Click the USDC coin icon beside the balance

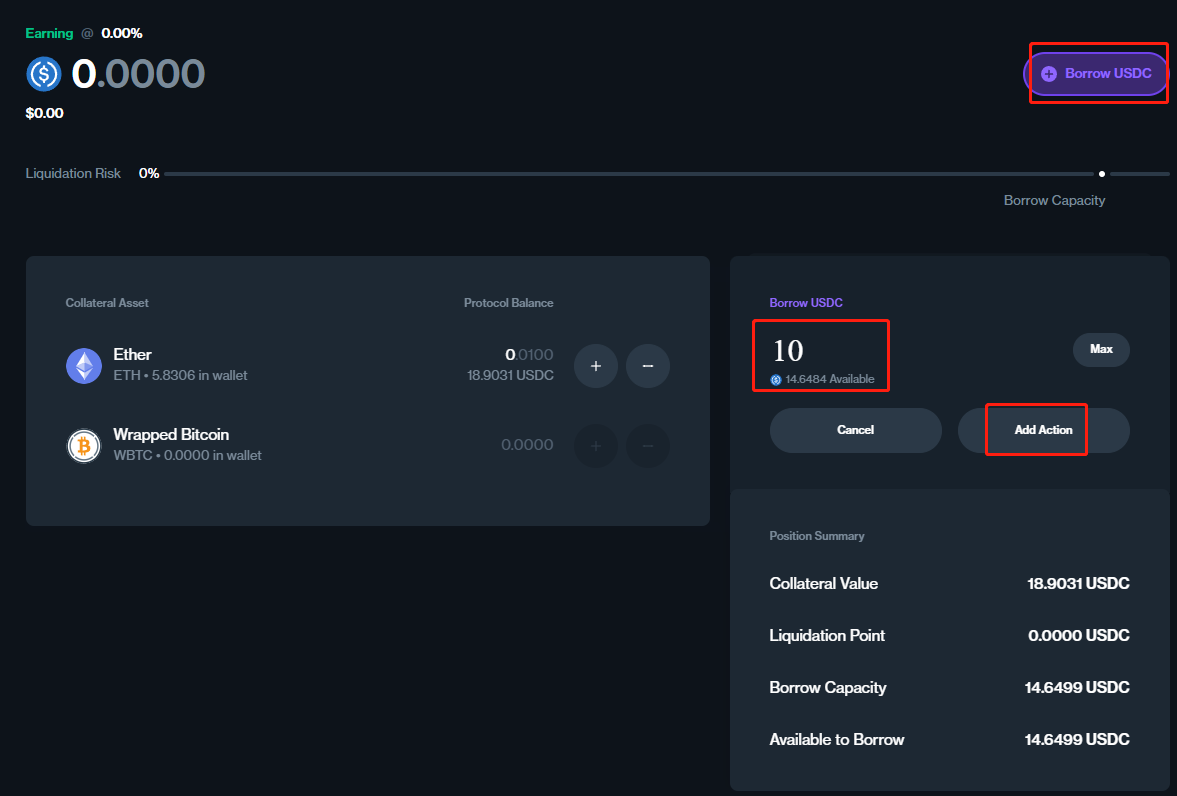tap(44, 74)
